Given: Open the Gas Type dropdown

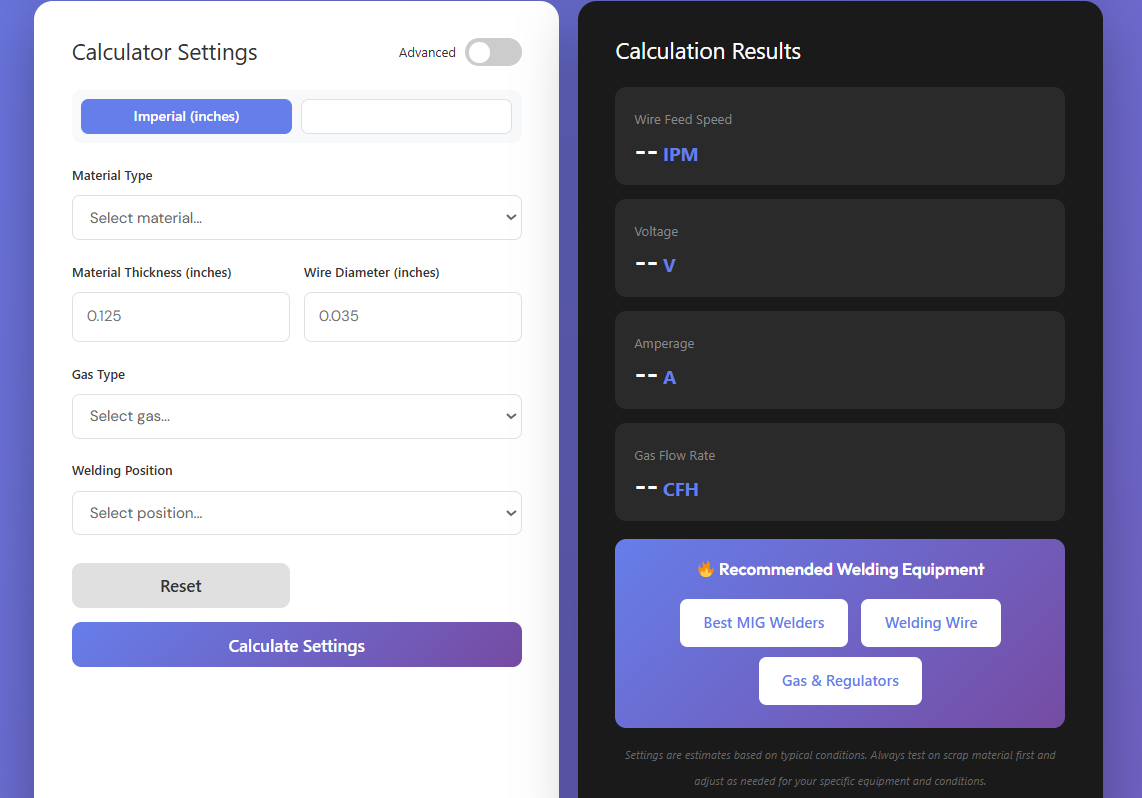Looking at the screenshot, I should click(296, 416).
